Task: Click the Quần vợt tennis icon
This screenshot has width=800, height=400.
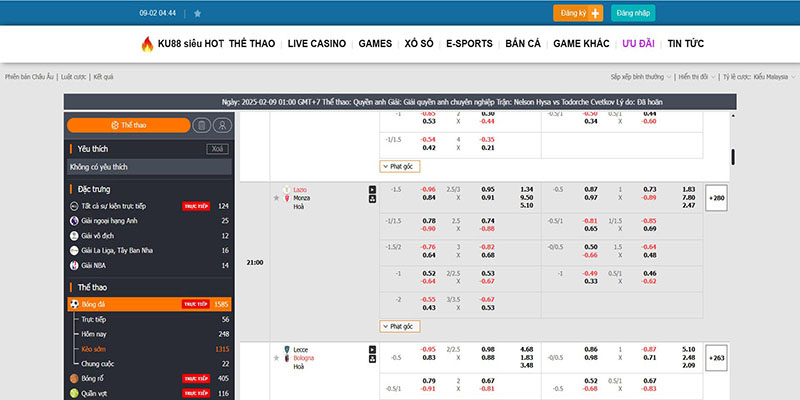Action: click(x=74, y=394)
